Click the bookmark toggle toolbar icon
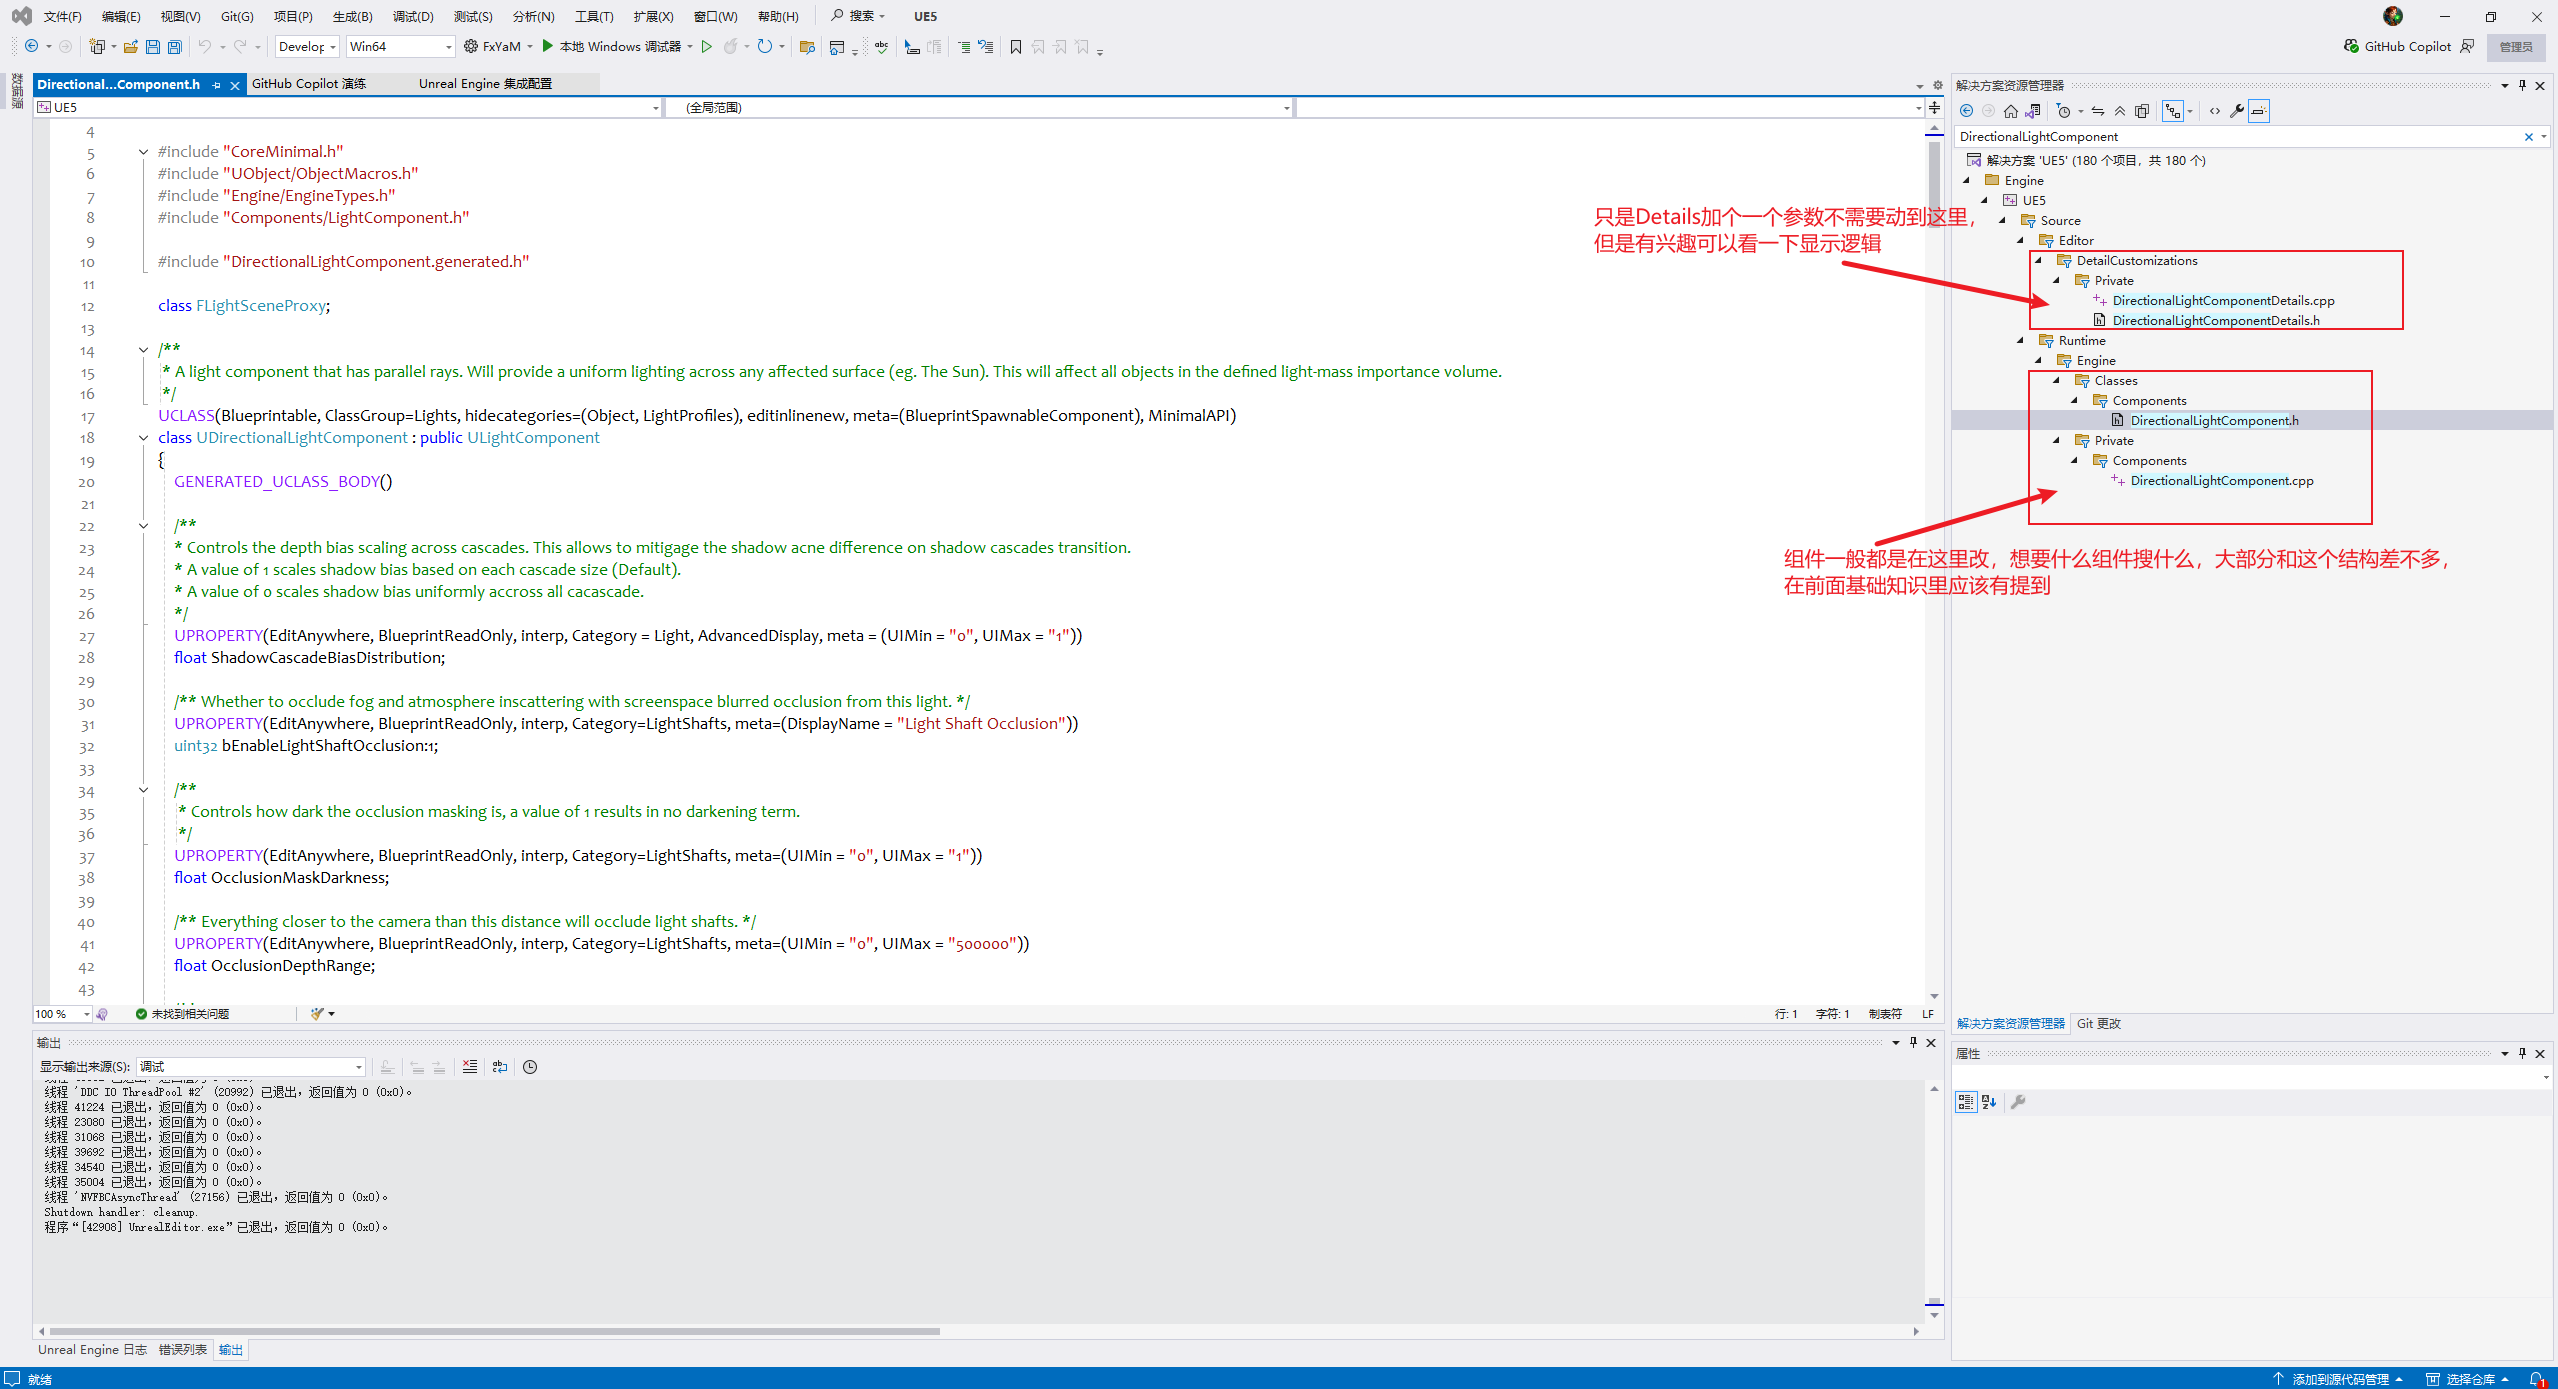This screenshot has width=2558, height=1389. (1016, 47)
